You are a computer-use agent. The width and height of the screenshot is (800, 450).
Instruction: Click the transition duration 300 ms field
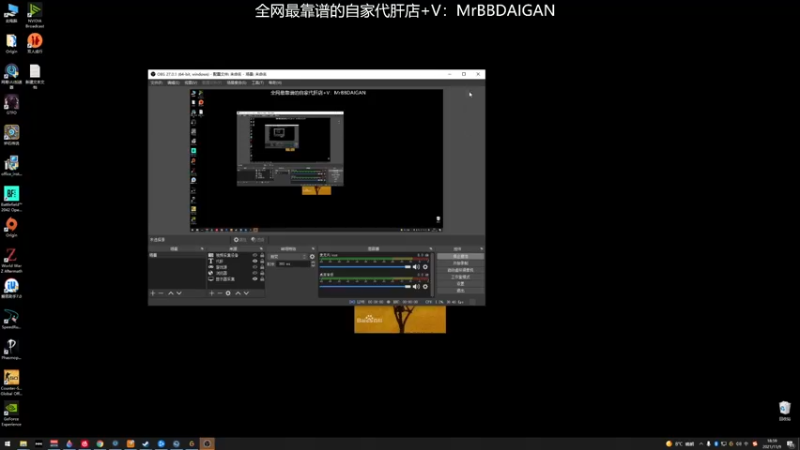pos(293,264)
